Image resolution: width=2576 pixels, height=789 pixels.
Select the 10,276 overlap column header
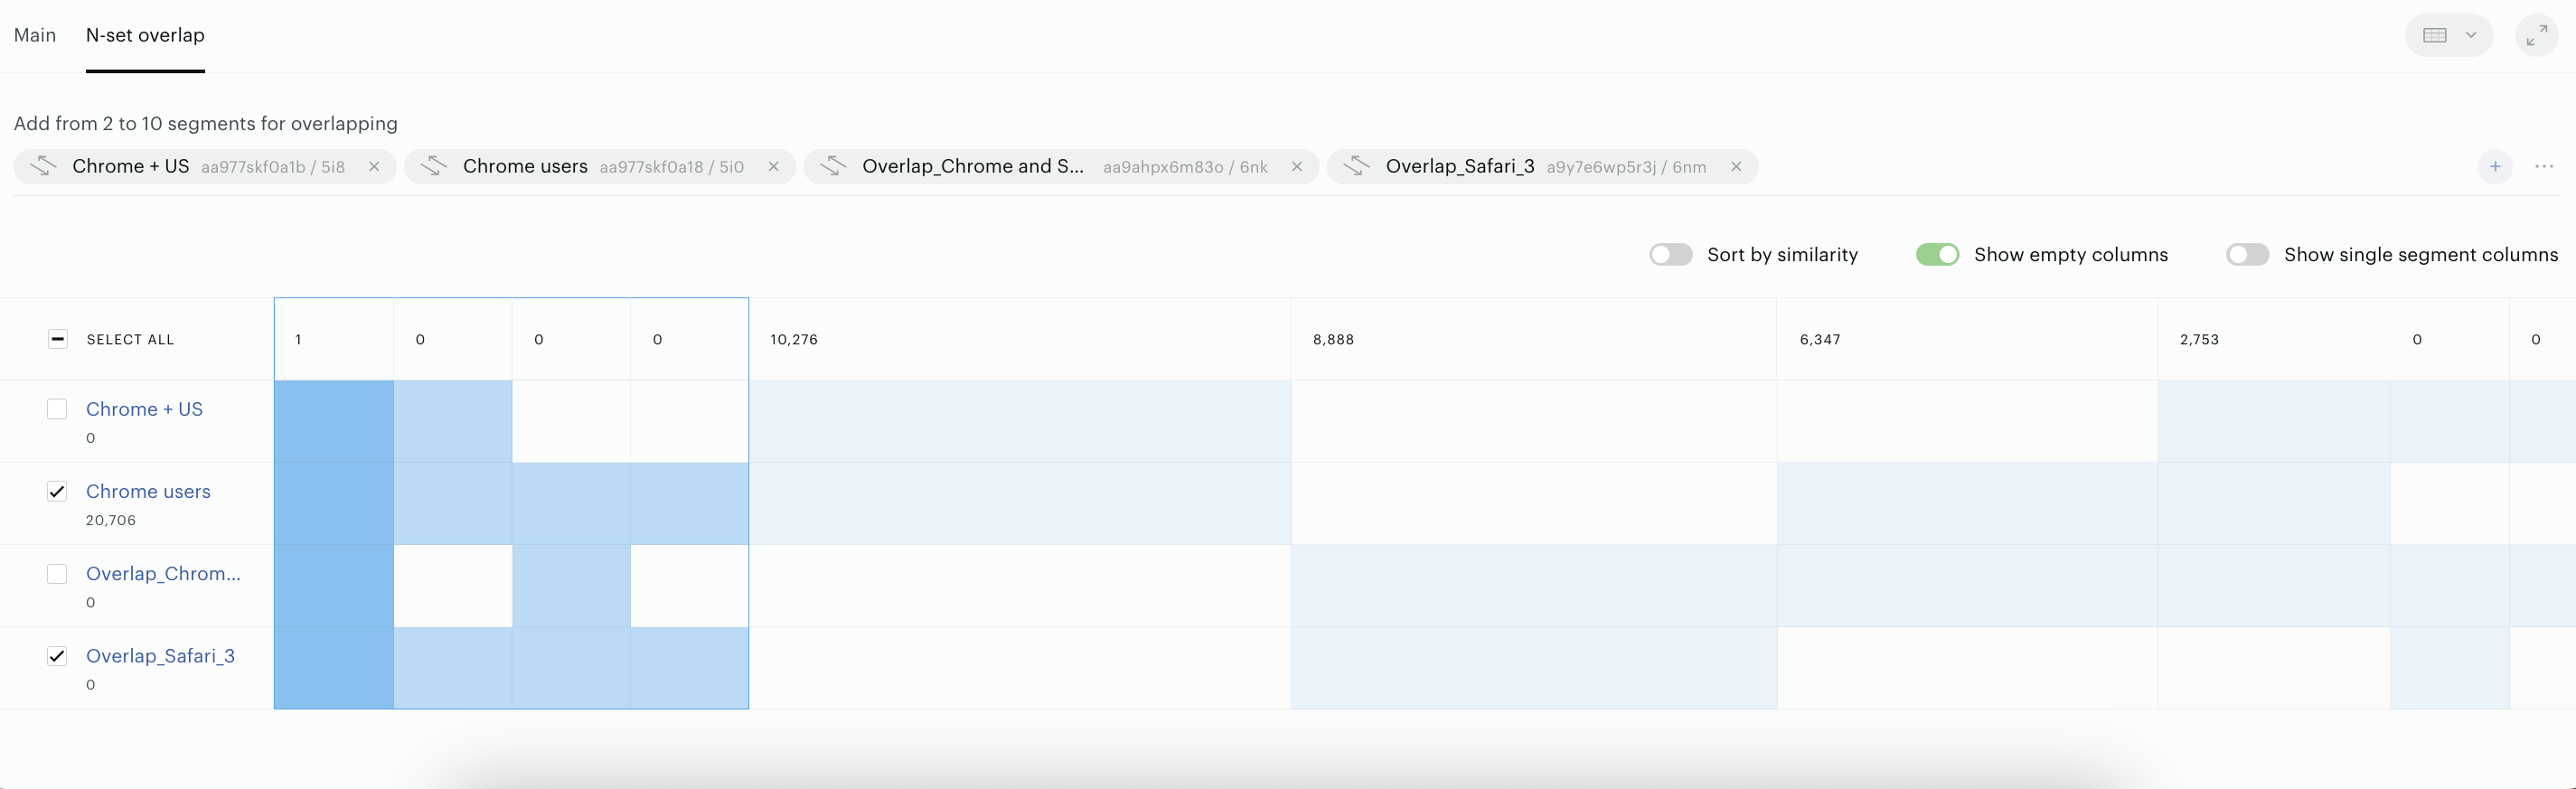coord(1019,339)
